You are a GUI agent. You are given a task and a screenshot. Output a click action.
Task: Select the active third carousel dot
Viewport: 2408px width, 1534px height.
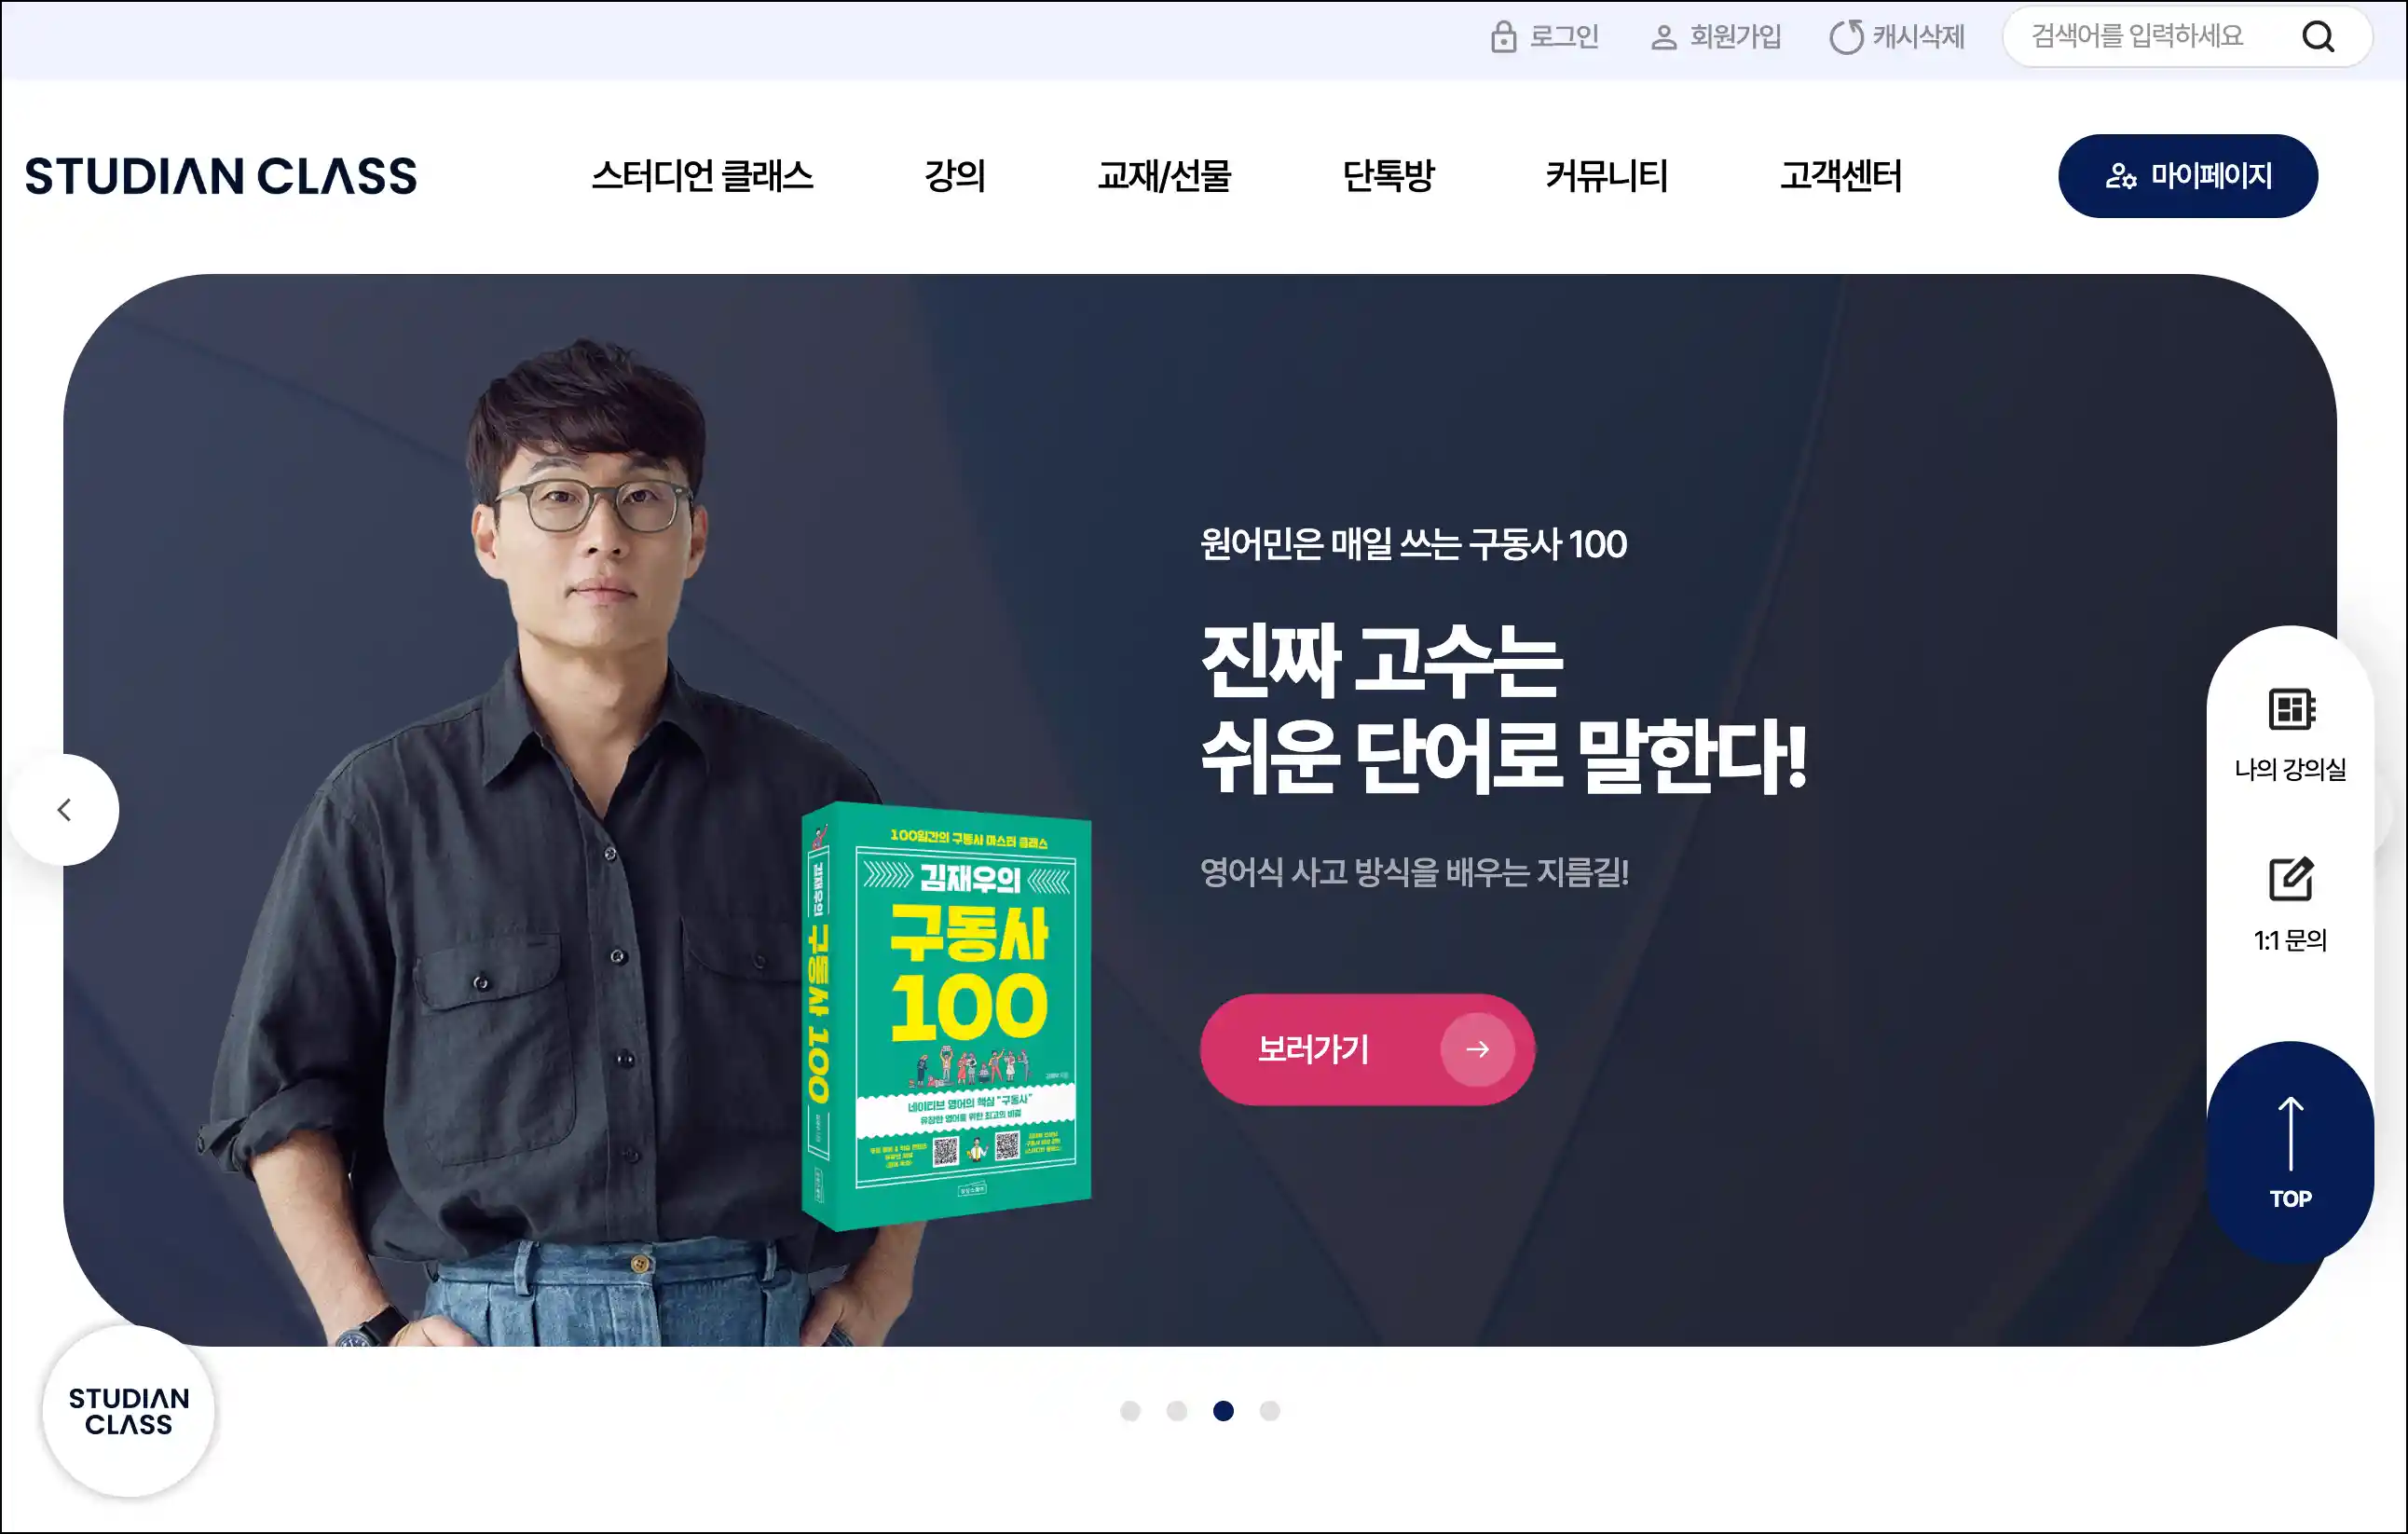click(1223, 1410)
